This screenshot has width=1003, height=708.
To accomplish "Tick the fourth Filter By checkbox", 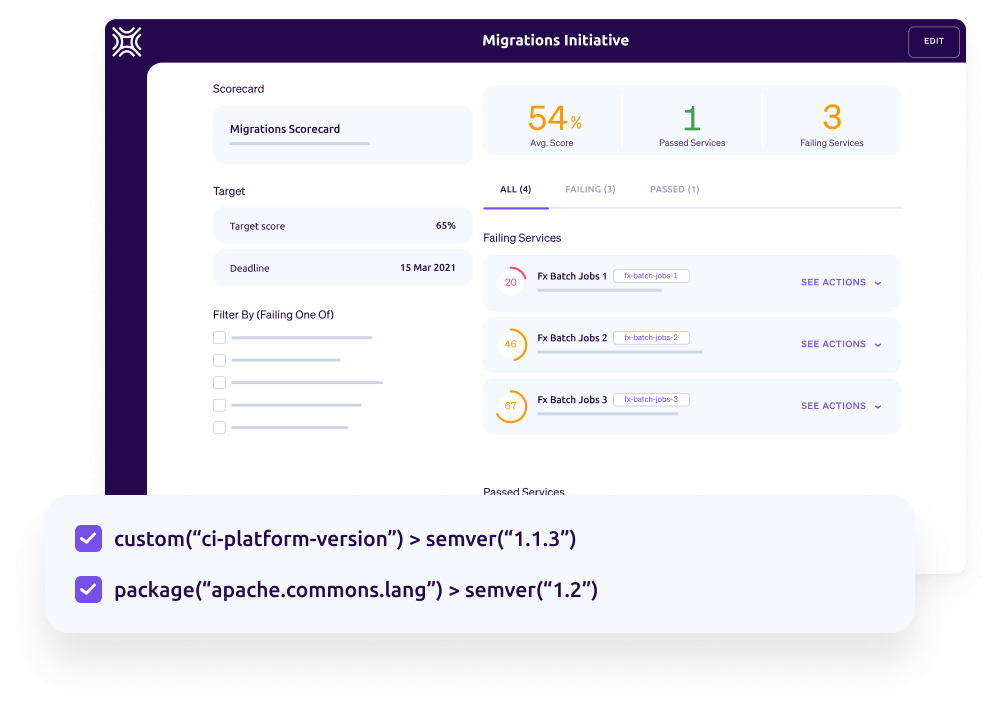I will click(x=219, y=405).
